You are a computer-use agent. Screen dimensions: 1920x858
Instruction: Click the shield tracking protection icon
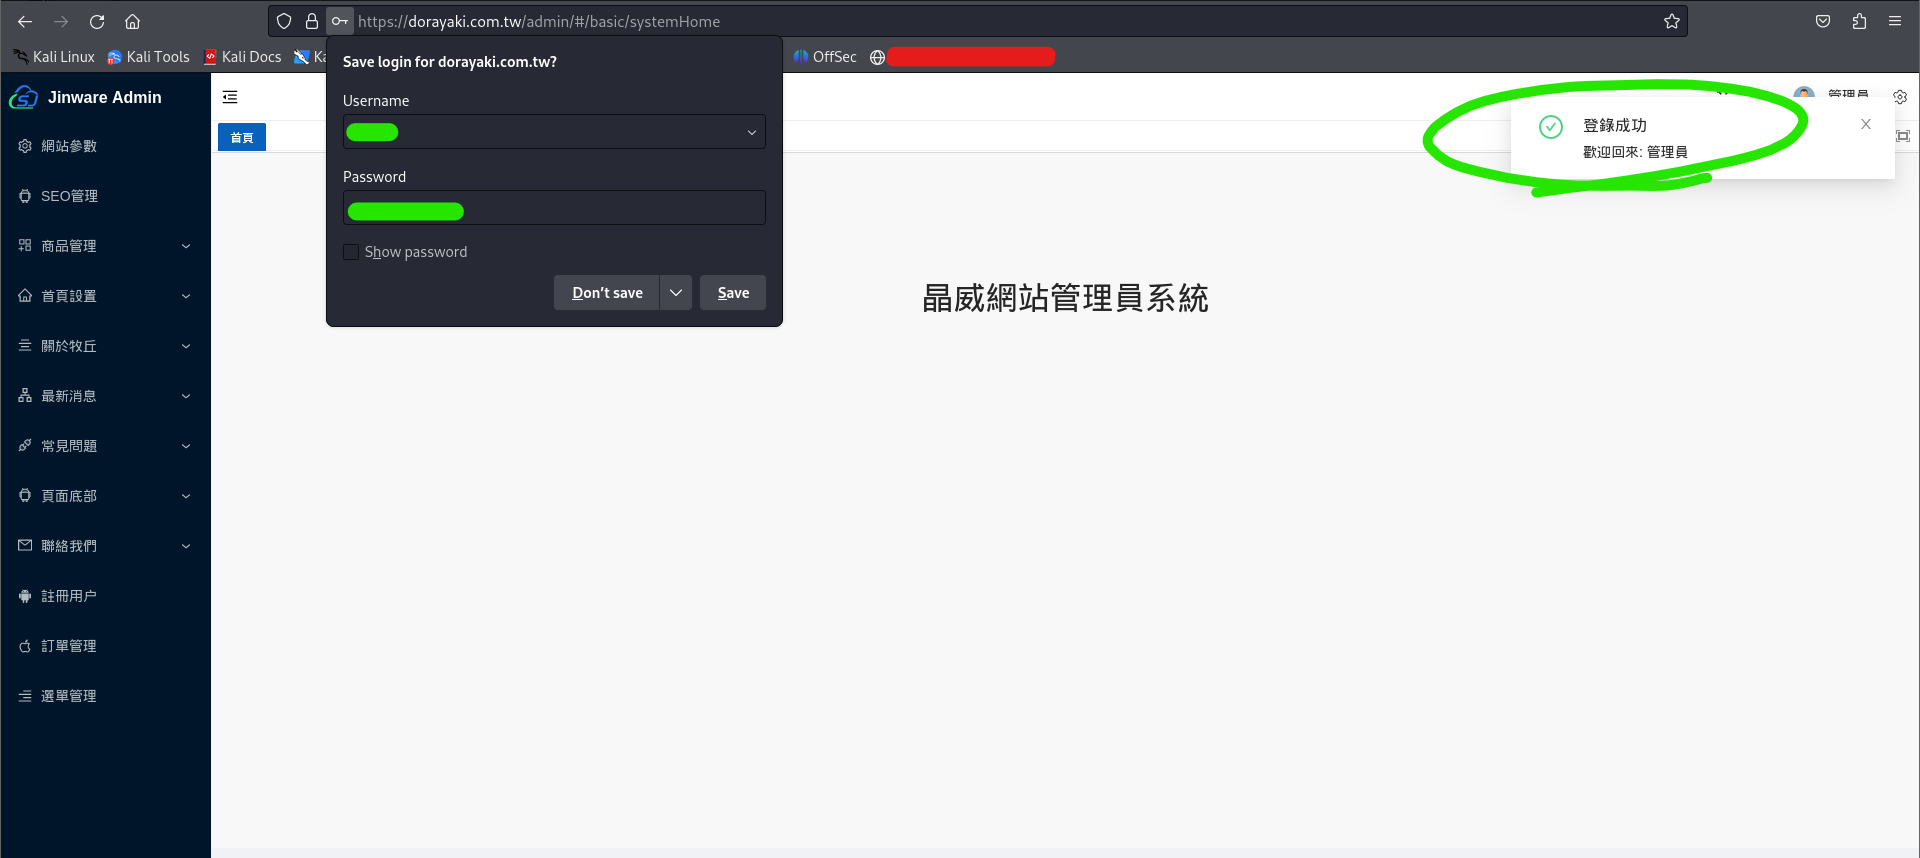(x=284, y=21)
